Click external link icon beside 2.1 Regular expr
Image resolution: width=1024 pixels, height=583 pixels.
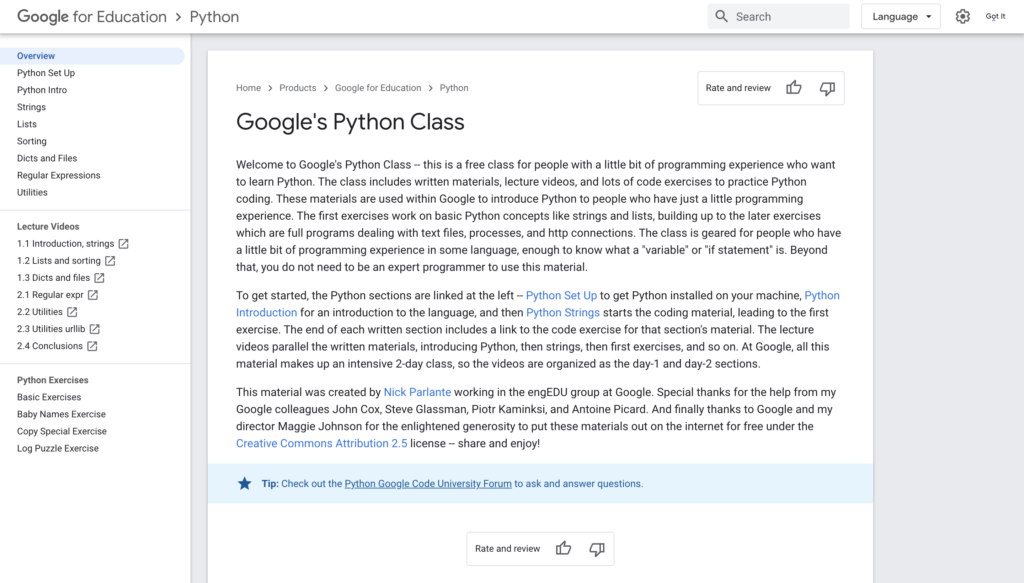point(93,294)
